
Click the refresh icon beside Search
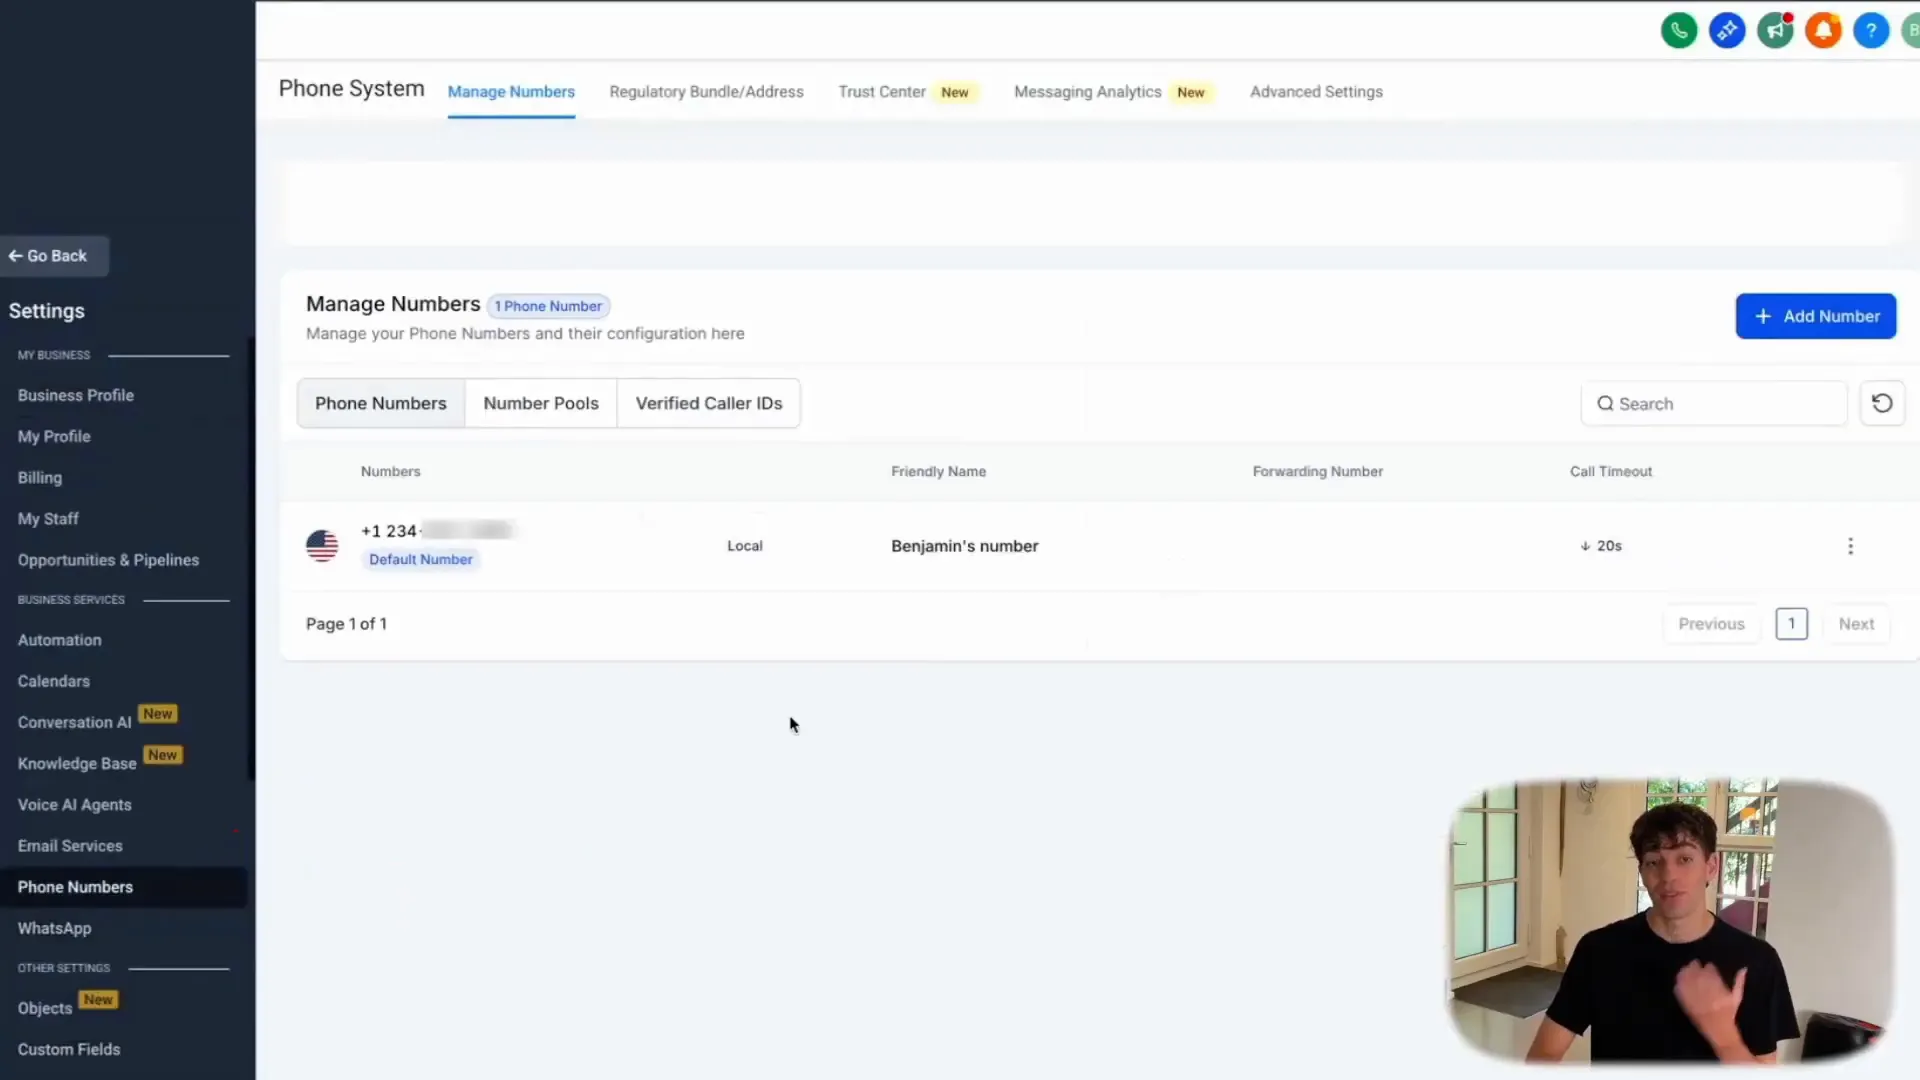pos(1881,403)
